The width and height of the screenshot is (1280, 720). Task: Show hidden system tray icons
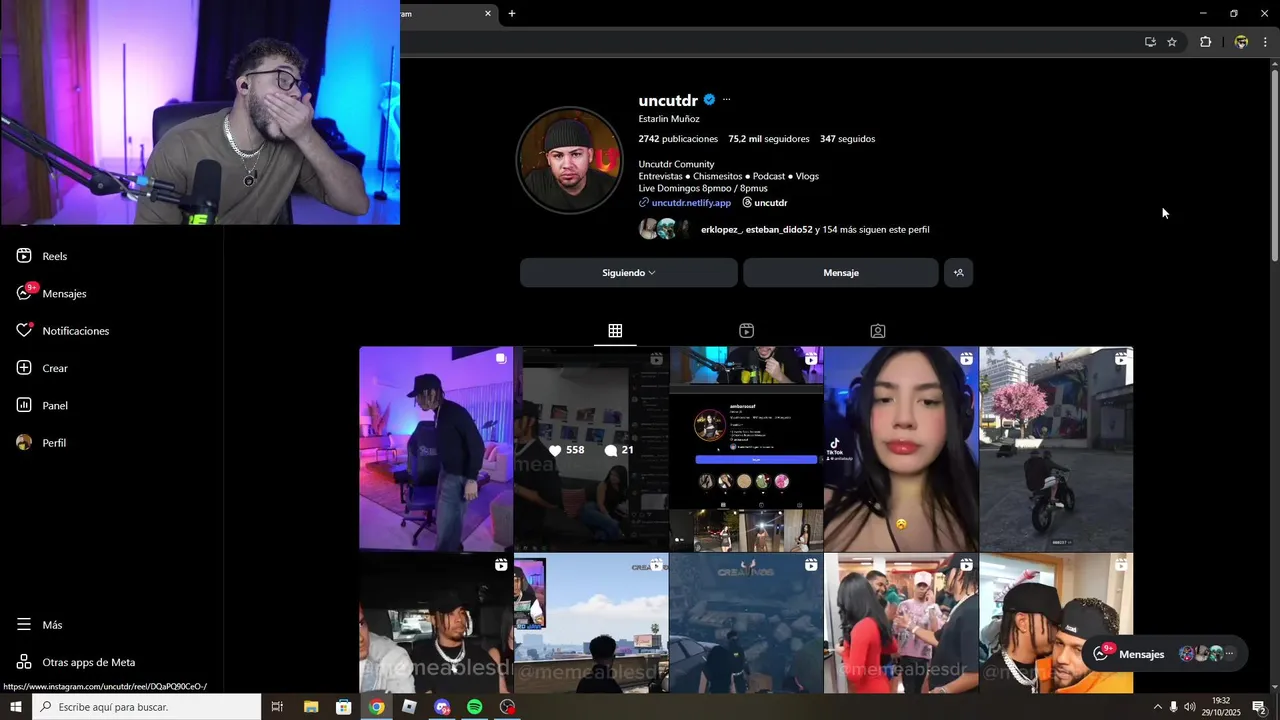coord(1157,707)
